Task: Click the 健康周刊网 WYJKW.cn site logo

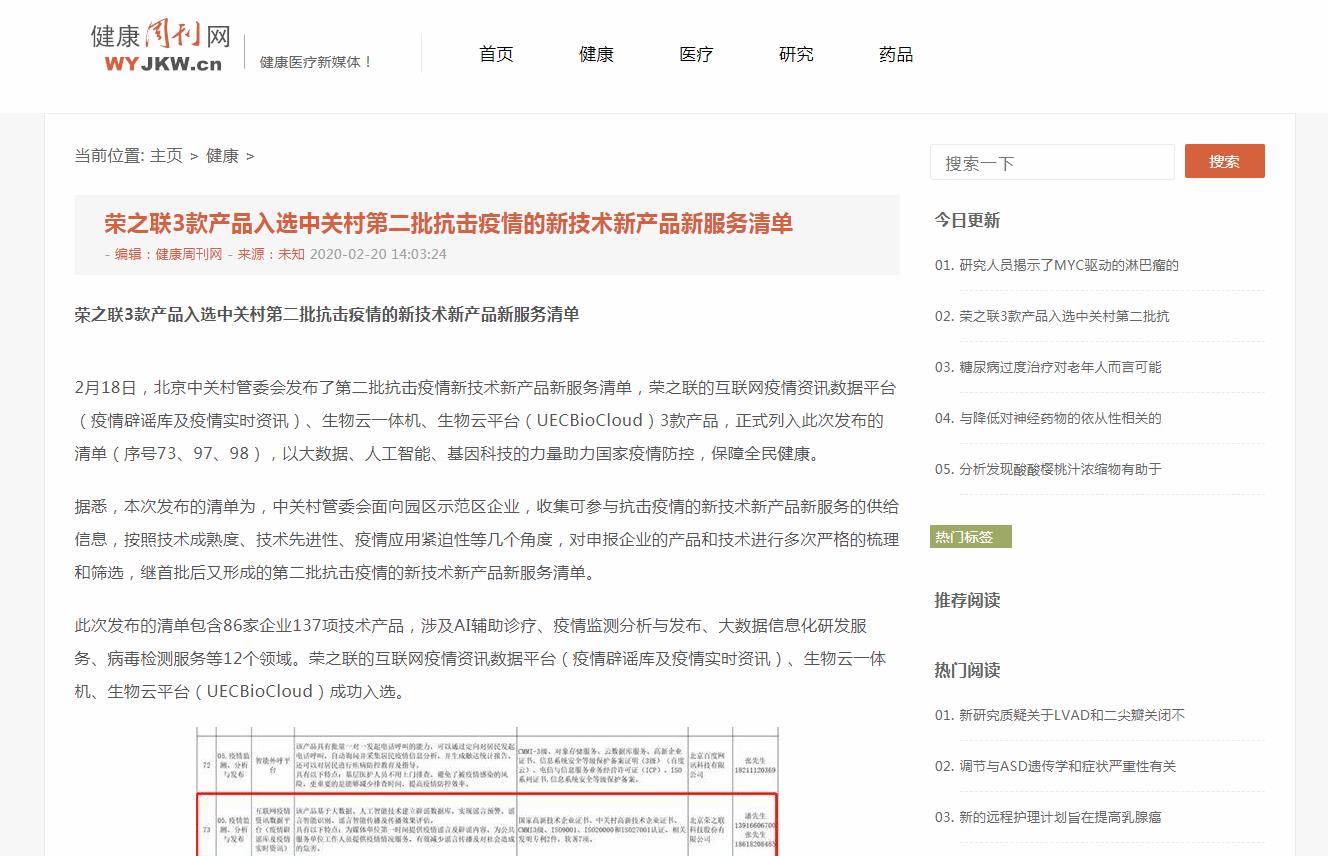Action: click(160, 48)
